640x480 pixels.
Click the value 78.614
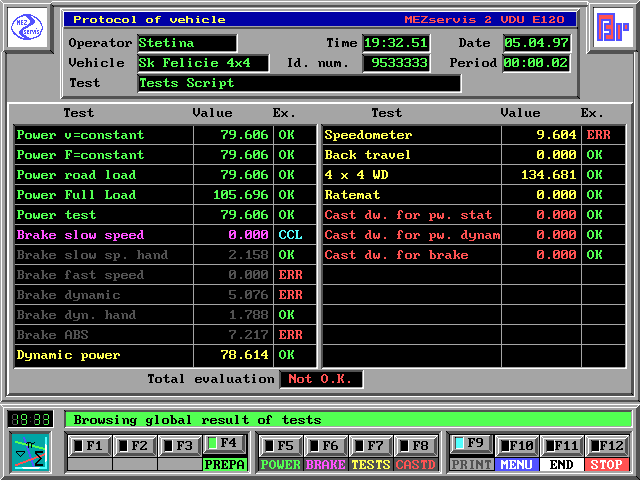pos(244,355)
